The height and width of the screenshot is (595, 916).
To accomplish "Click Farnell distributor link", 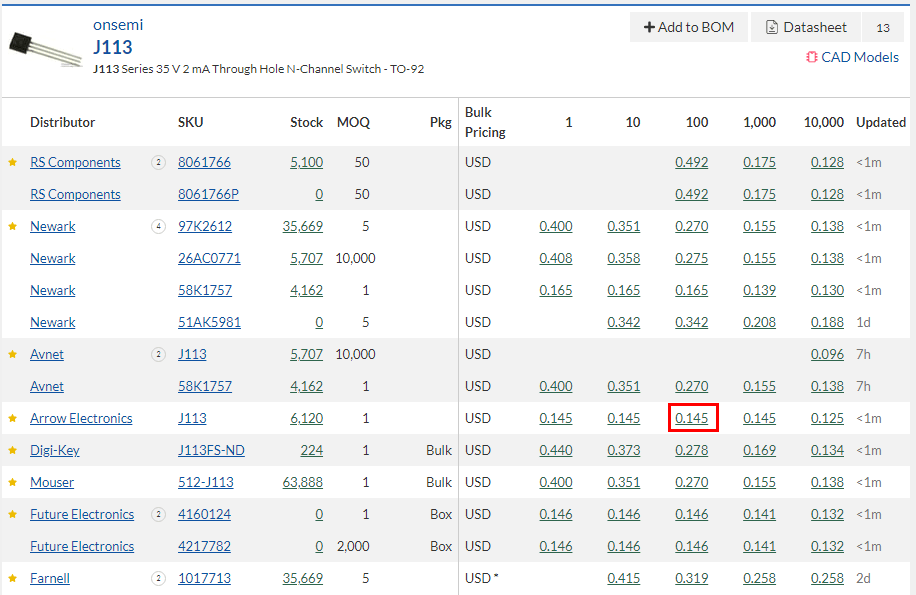I will 50,578.
